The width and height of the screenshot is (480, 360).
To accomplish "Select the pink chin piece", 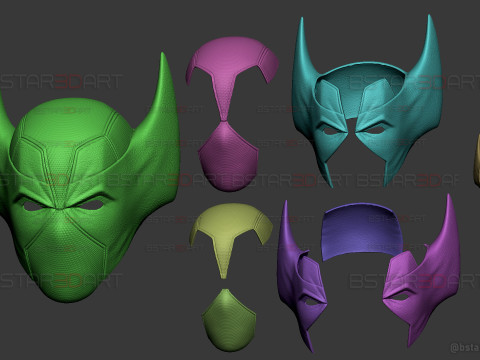I will [x=228, y=157].
